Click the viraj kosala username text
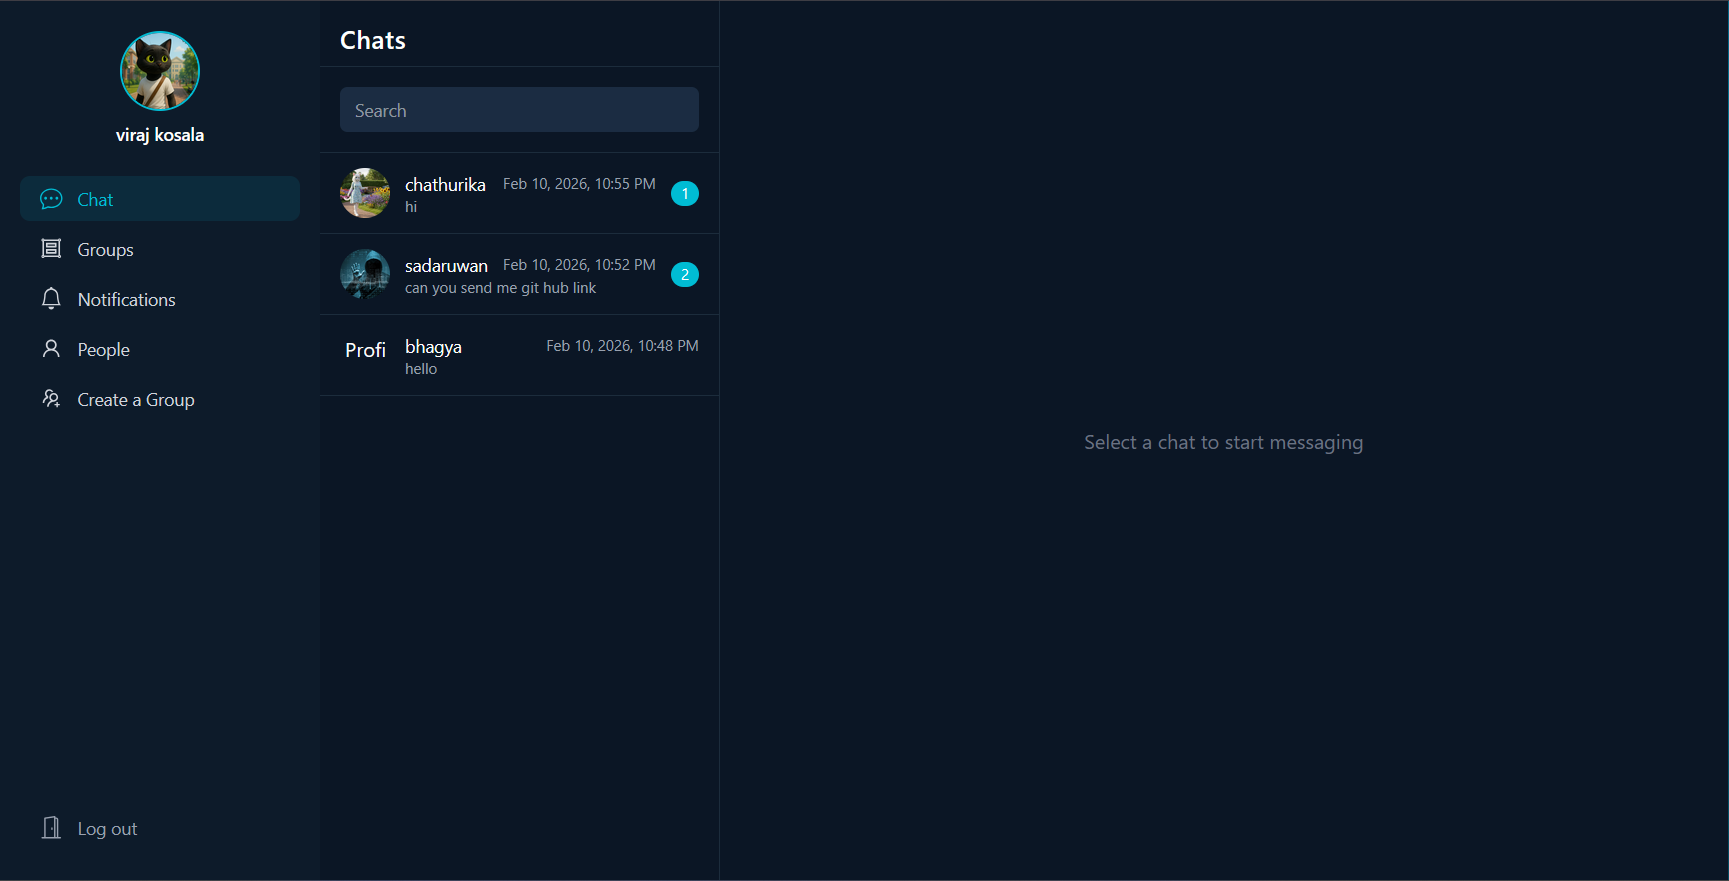1729x881 pixels. (160, 135)
